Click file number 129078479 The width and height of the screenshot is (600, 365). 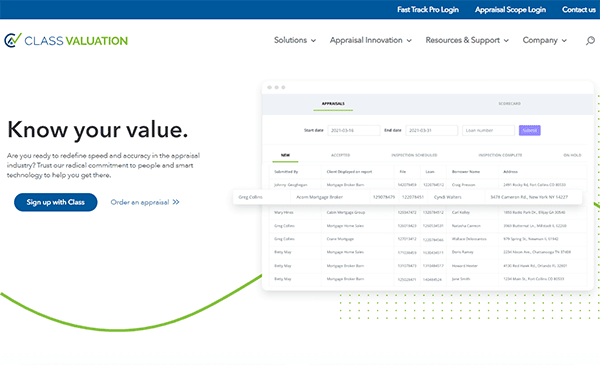384,197
